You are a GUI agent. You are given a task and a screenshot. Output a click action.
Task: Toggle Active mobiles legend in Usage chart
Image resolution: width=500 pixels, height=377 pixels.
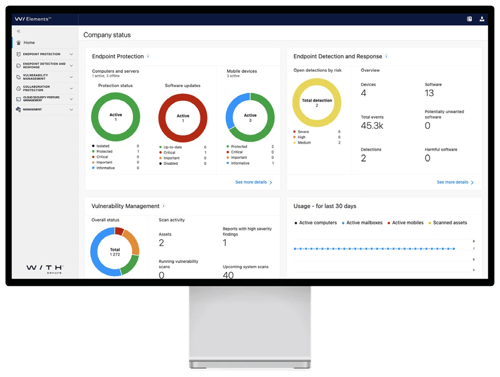point(405,223)
